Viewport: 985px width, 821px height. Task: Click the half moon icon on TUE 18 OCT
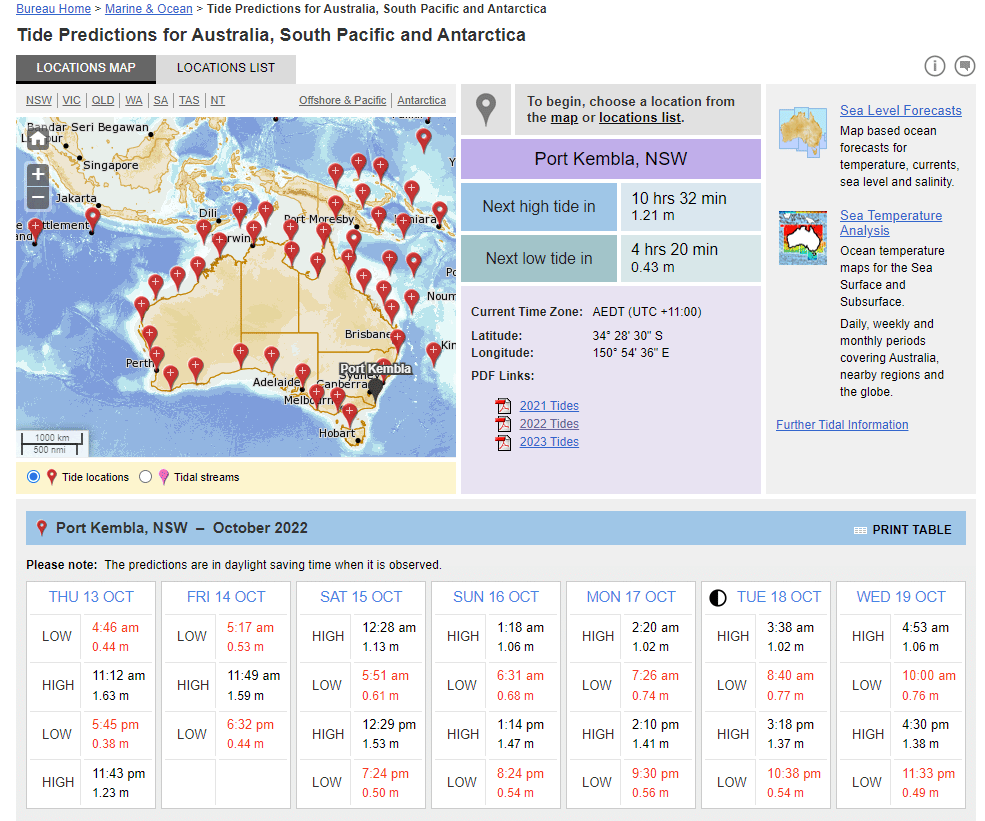pos(717,597)
